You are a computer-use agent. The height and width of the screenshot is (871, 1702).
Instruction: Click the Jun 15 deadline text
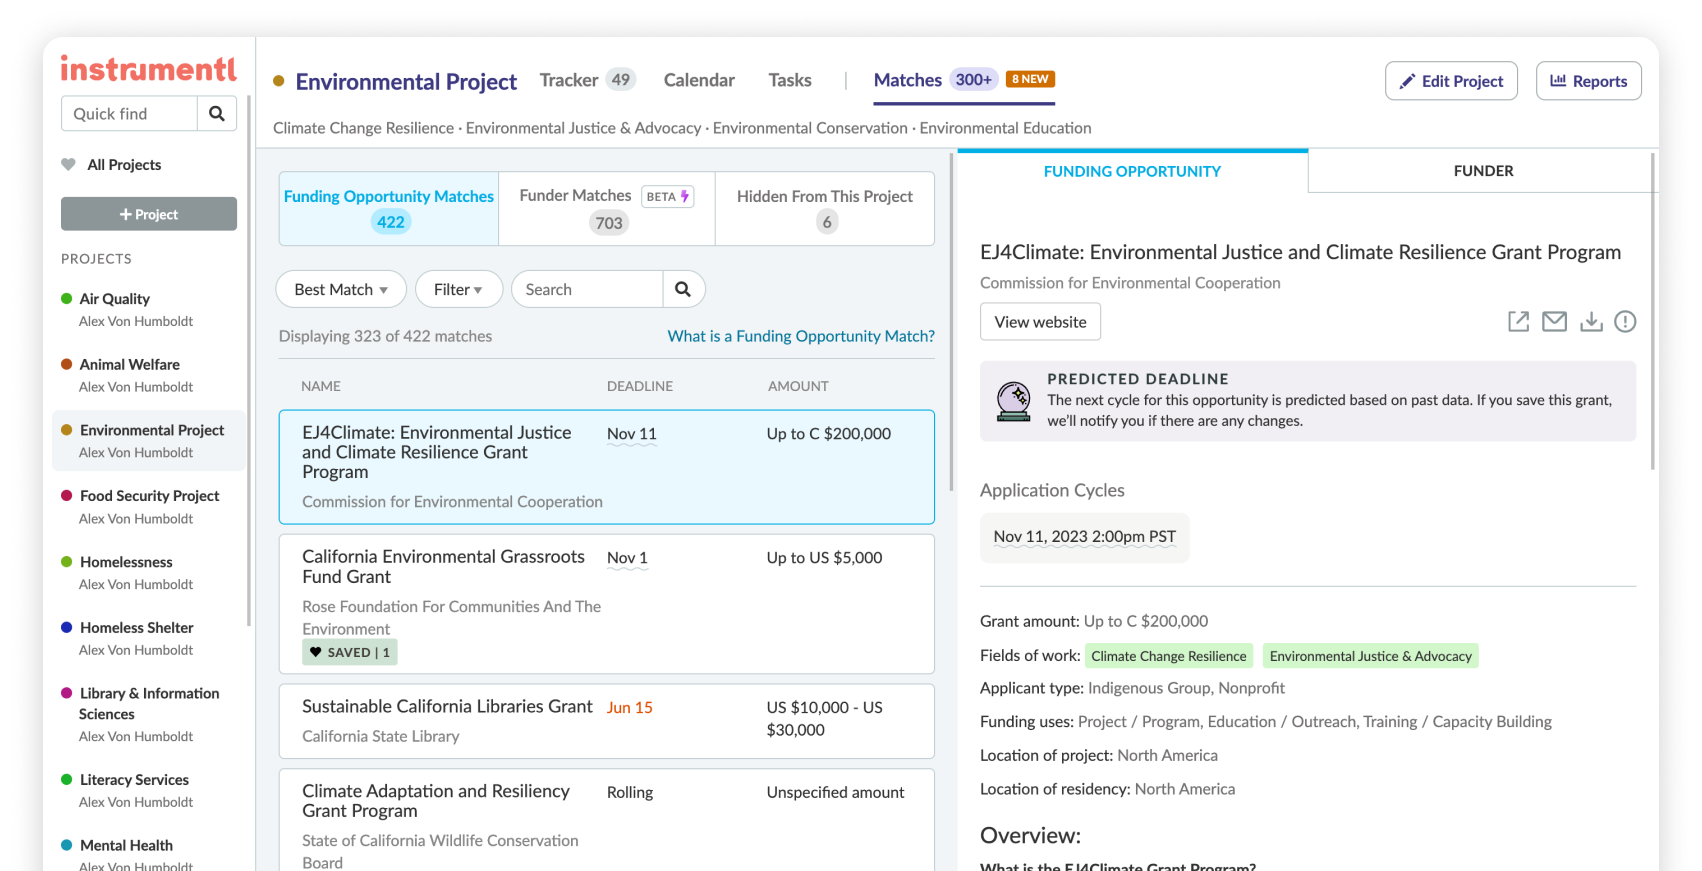[x=630, y=708]
